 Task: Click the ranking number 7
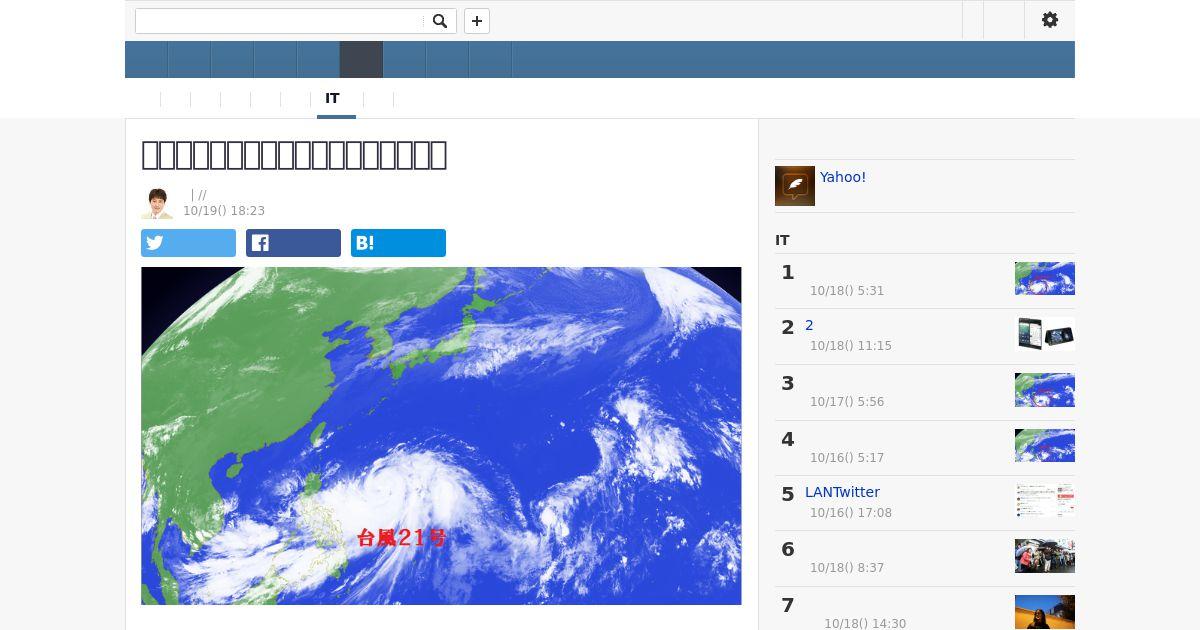point(788,605)
